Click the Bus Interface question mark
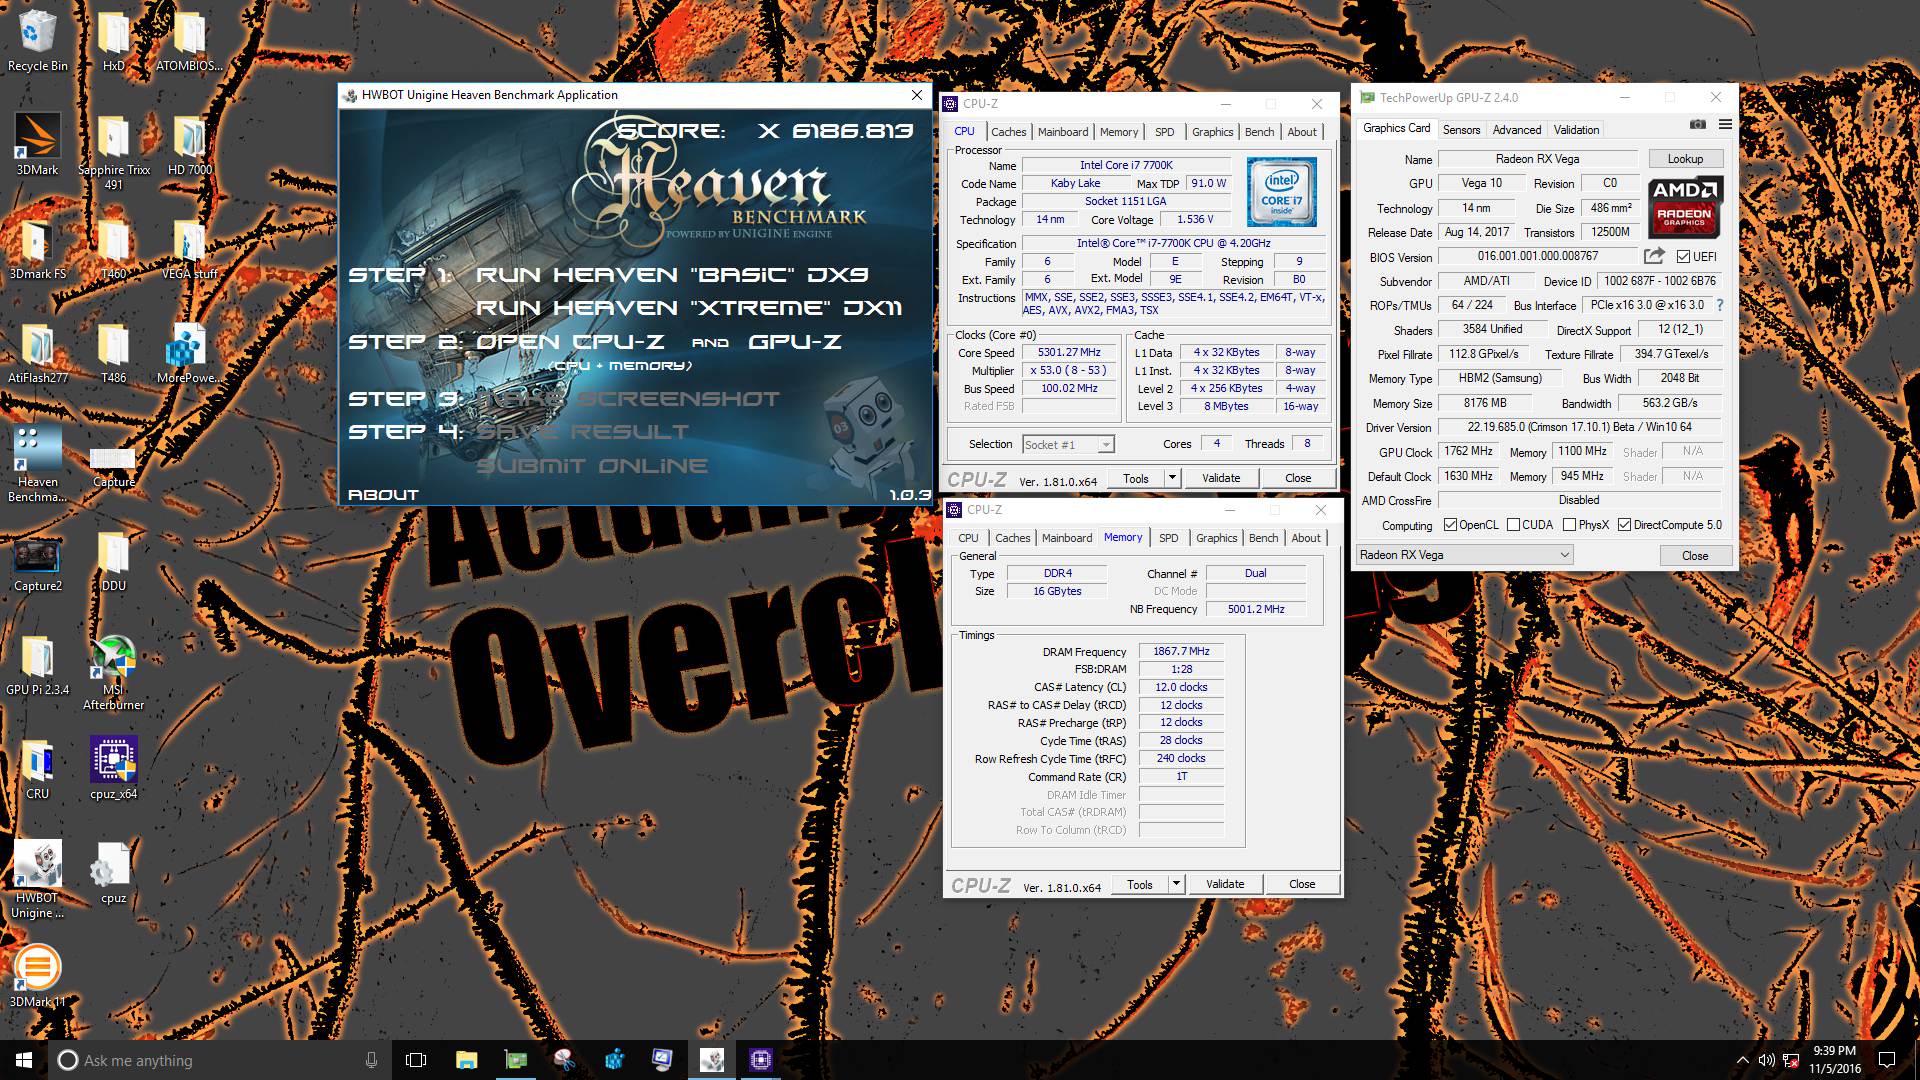Image resolution: width=1920 pixels, height=1080 pixels. coord(1720,305)
